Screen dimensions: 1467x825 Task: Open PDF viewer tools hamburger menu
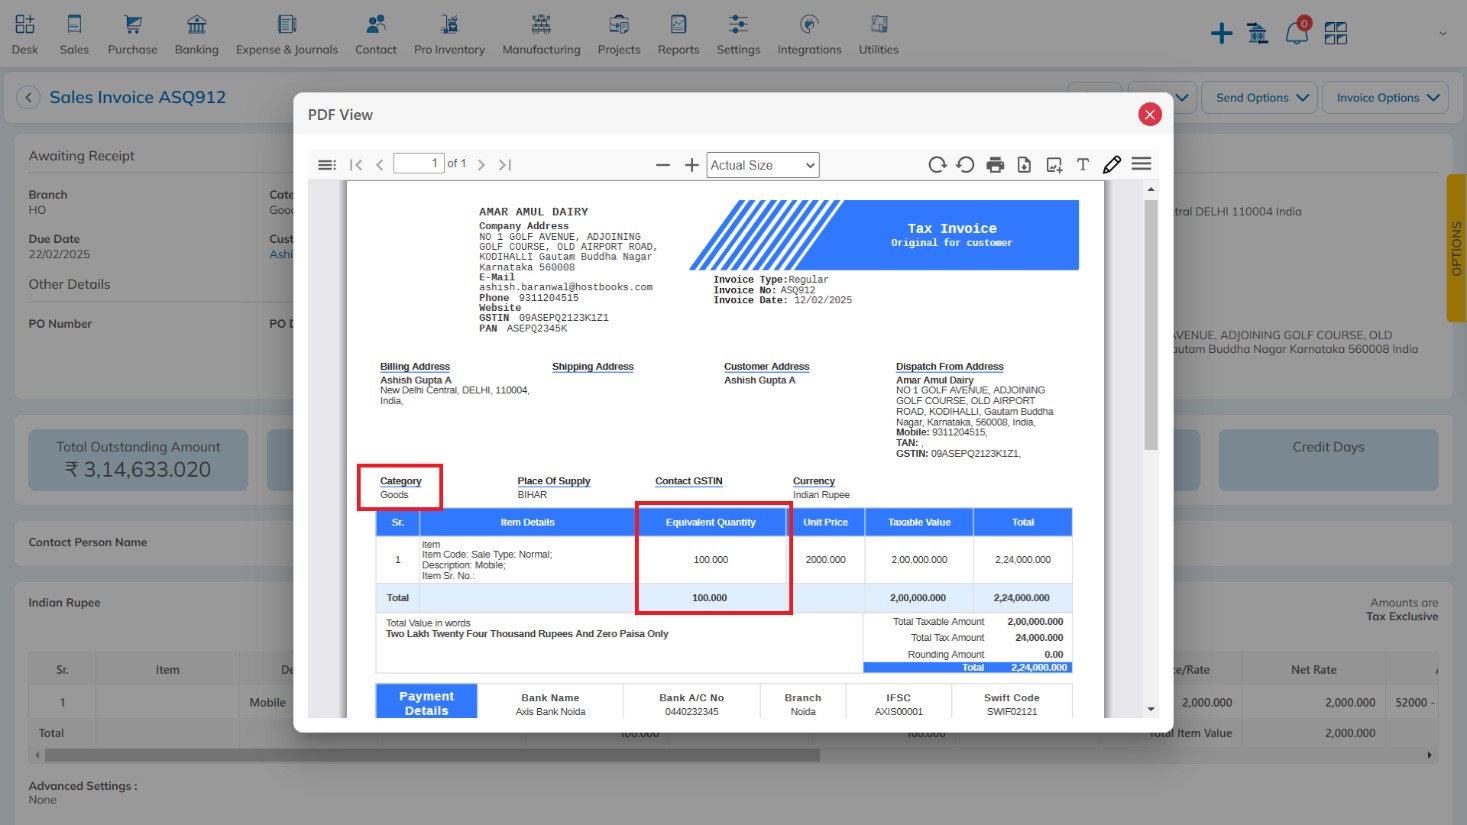[1141, 164]
